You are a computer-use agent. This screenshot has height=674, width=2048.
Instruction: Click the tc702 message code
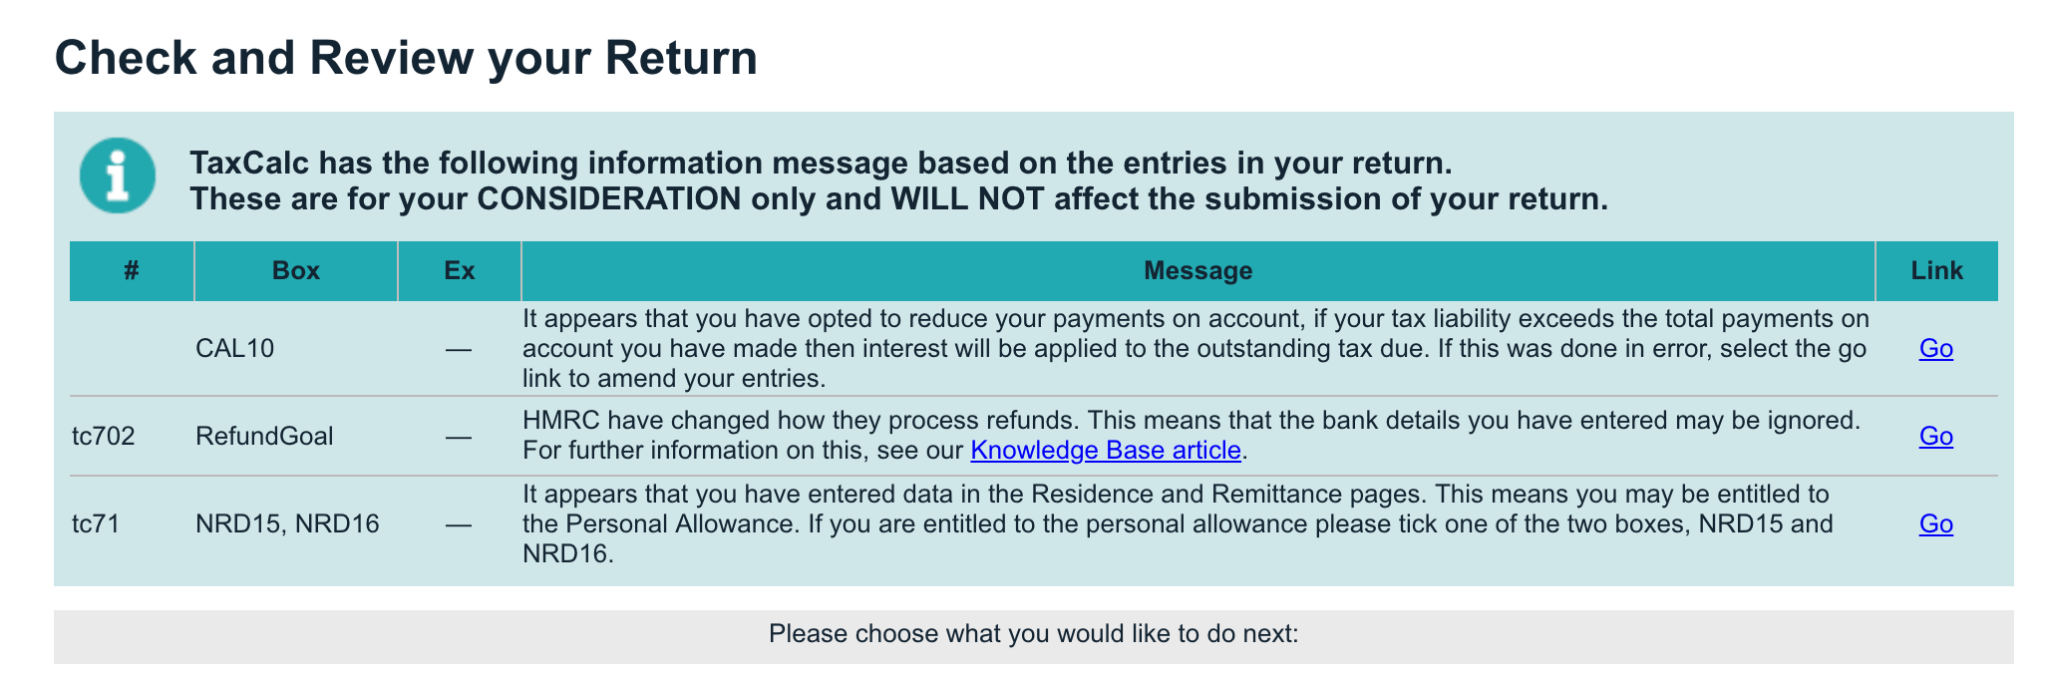click(x=103, y=436)
